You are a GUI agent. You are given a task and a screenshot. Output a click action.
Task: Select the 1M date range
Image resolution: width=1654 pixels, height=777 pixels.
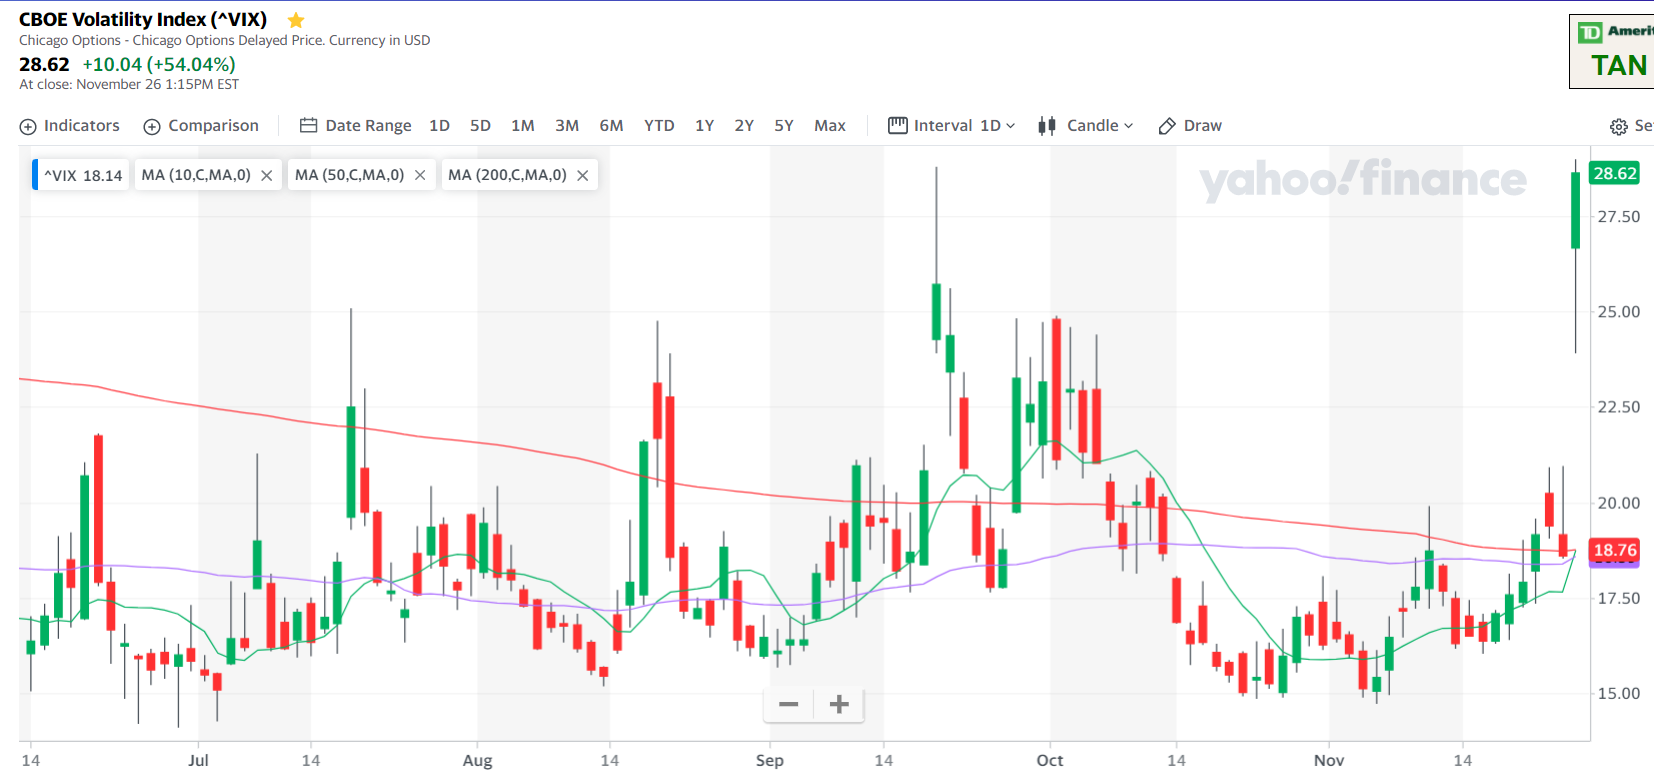[522, 126]
